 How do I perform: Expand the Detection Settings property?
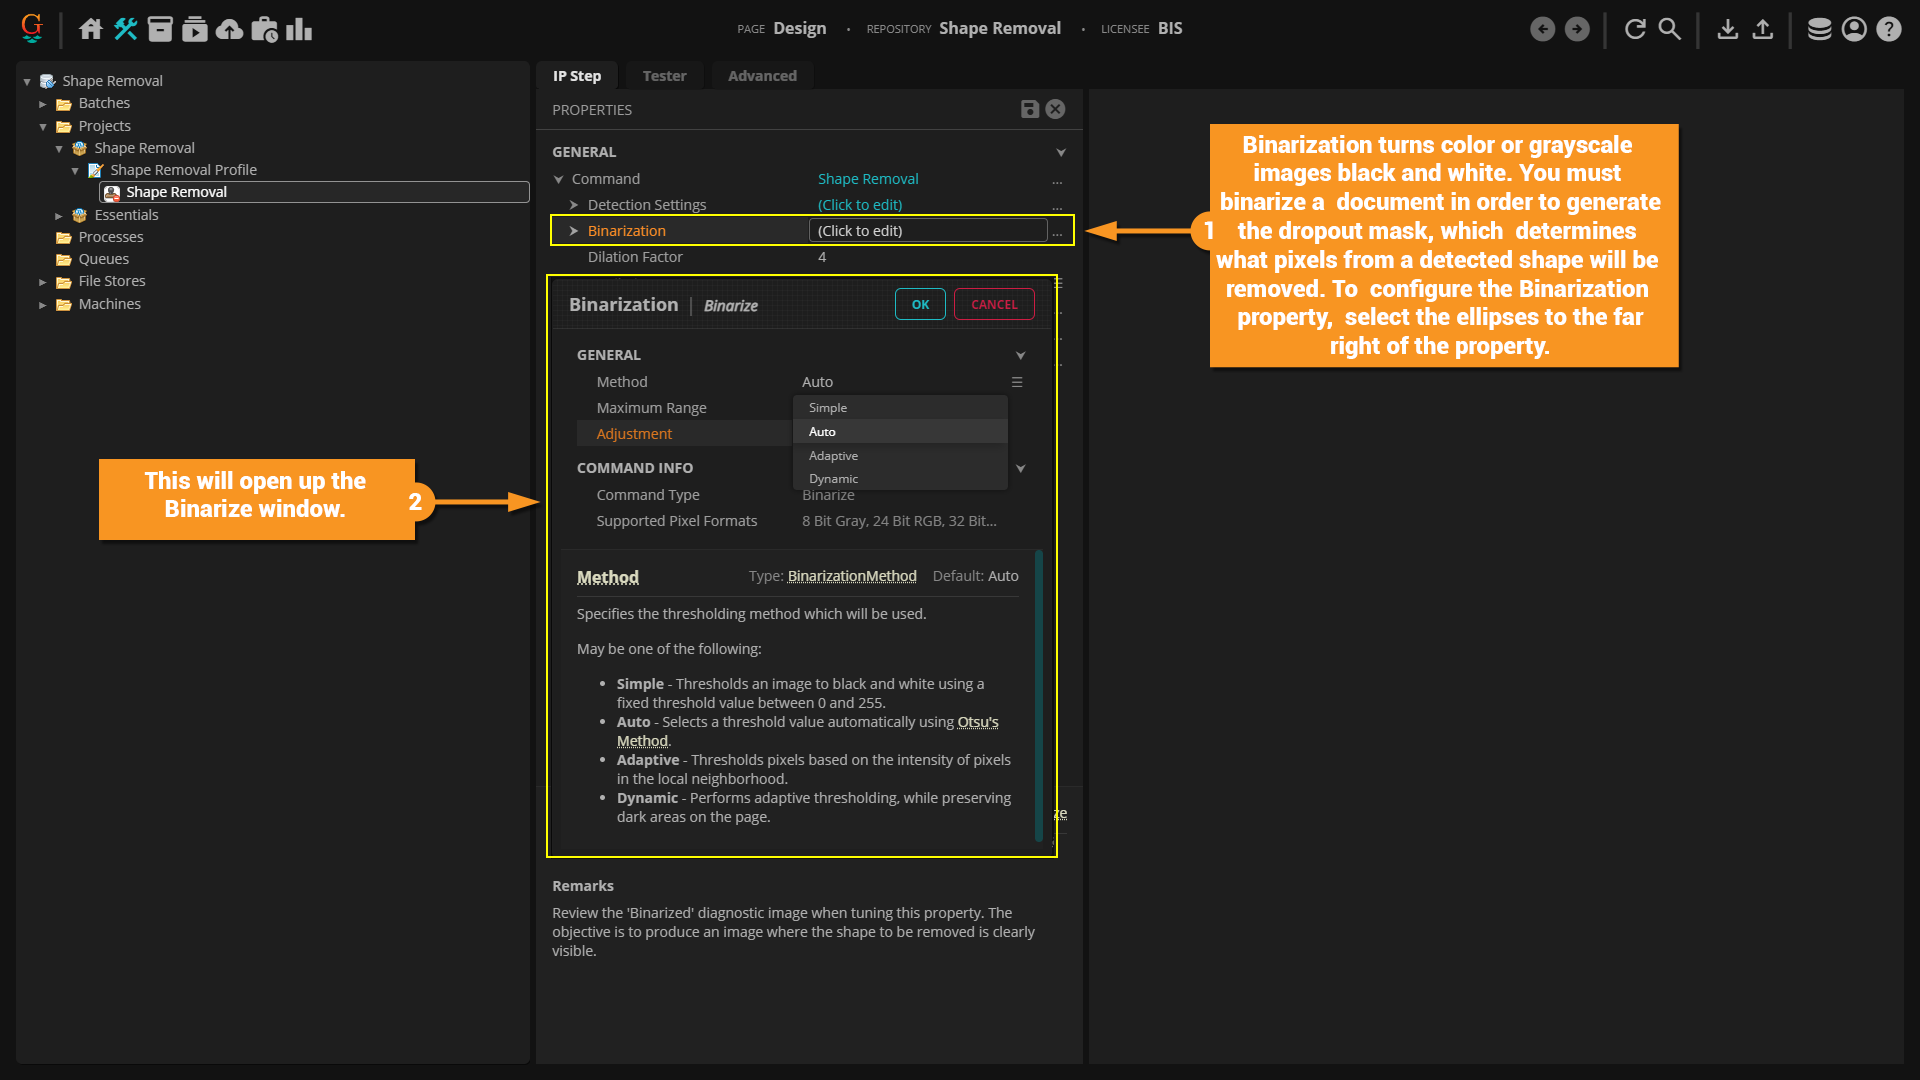point(574,205)
